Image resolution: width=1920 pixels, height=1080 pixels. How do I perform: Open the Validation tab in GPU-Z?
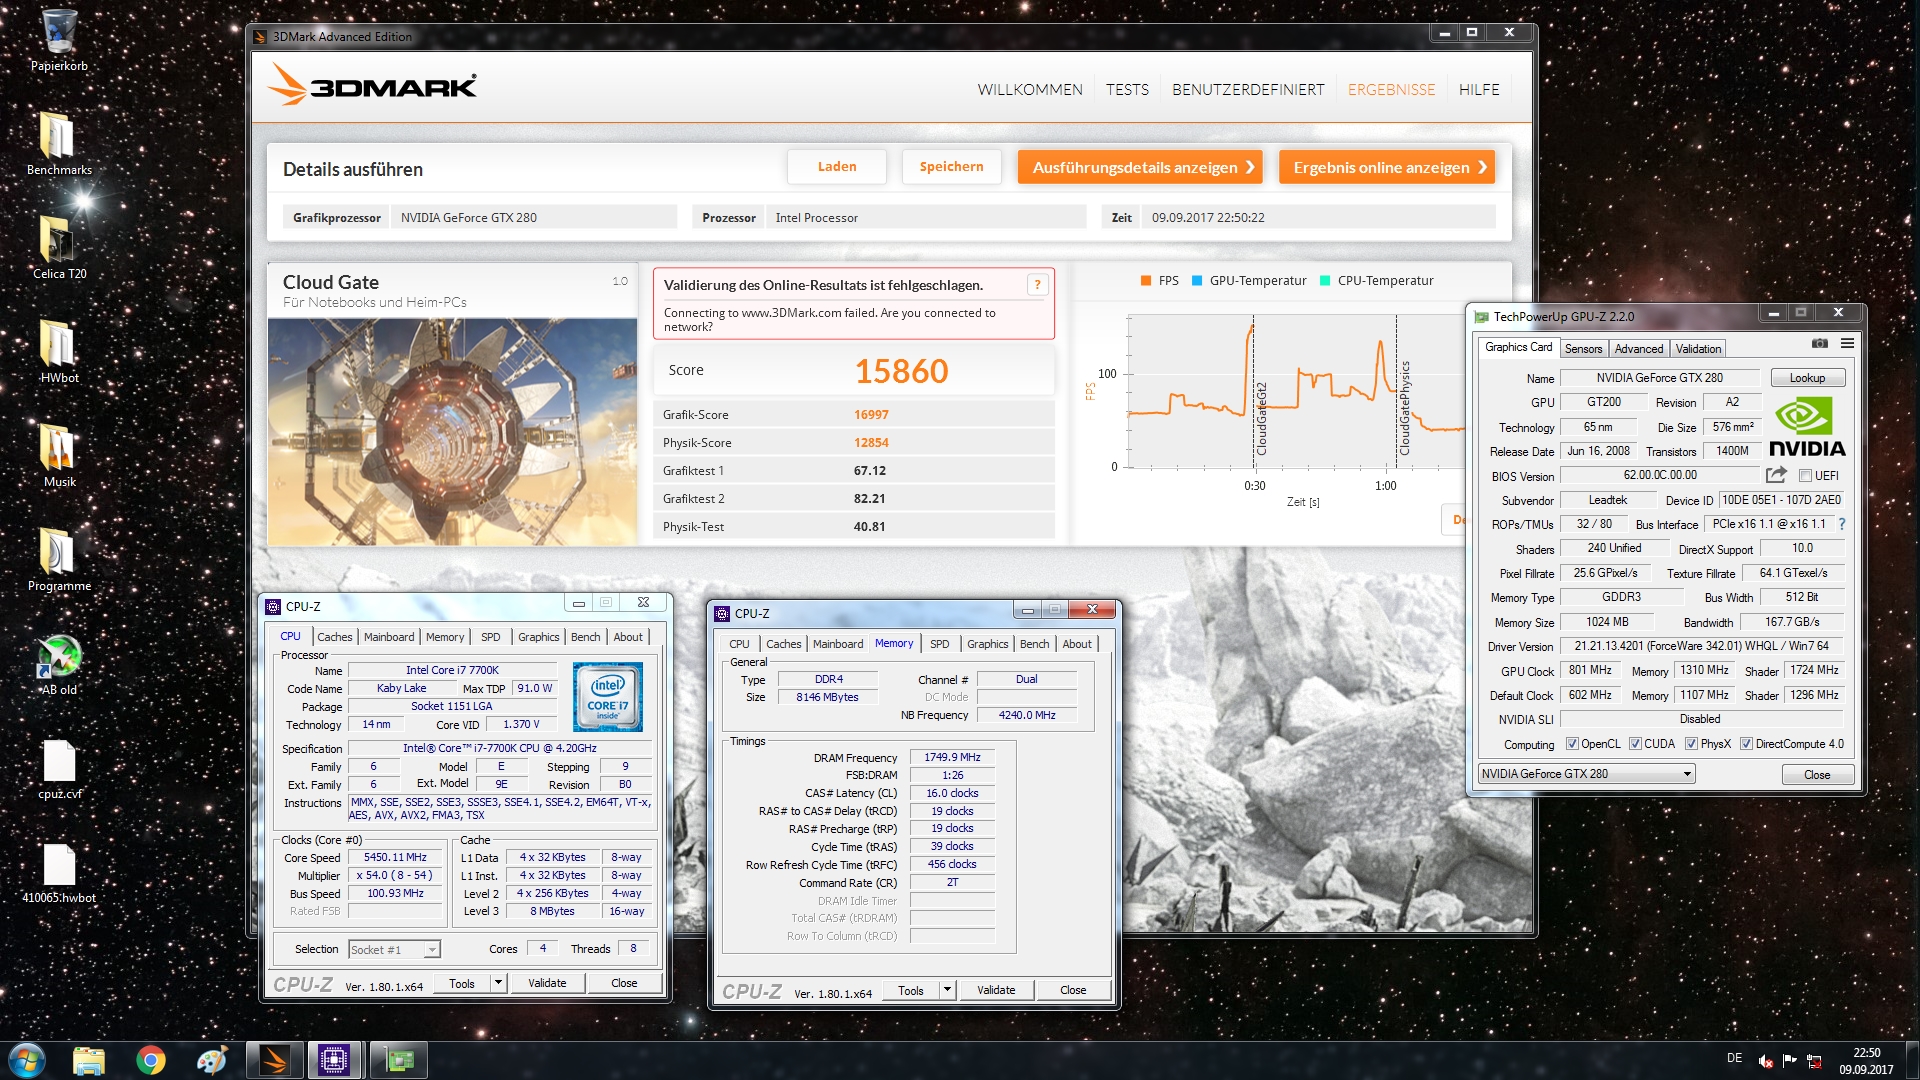(1698, 349)
